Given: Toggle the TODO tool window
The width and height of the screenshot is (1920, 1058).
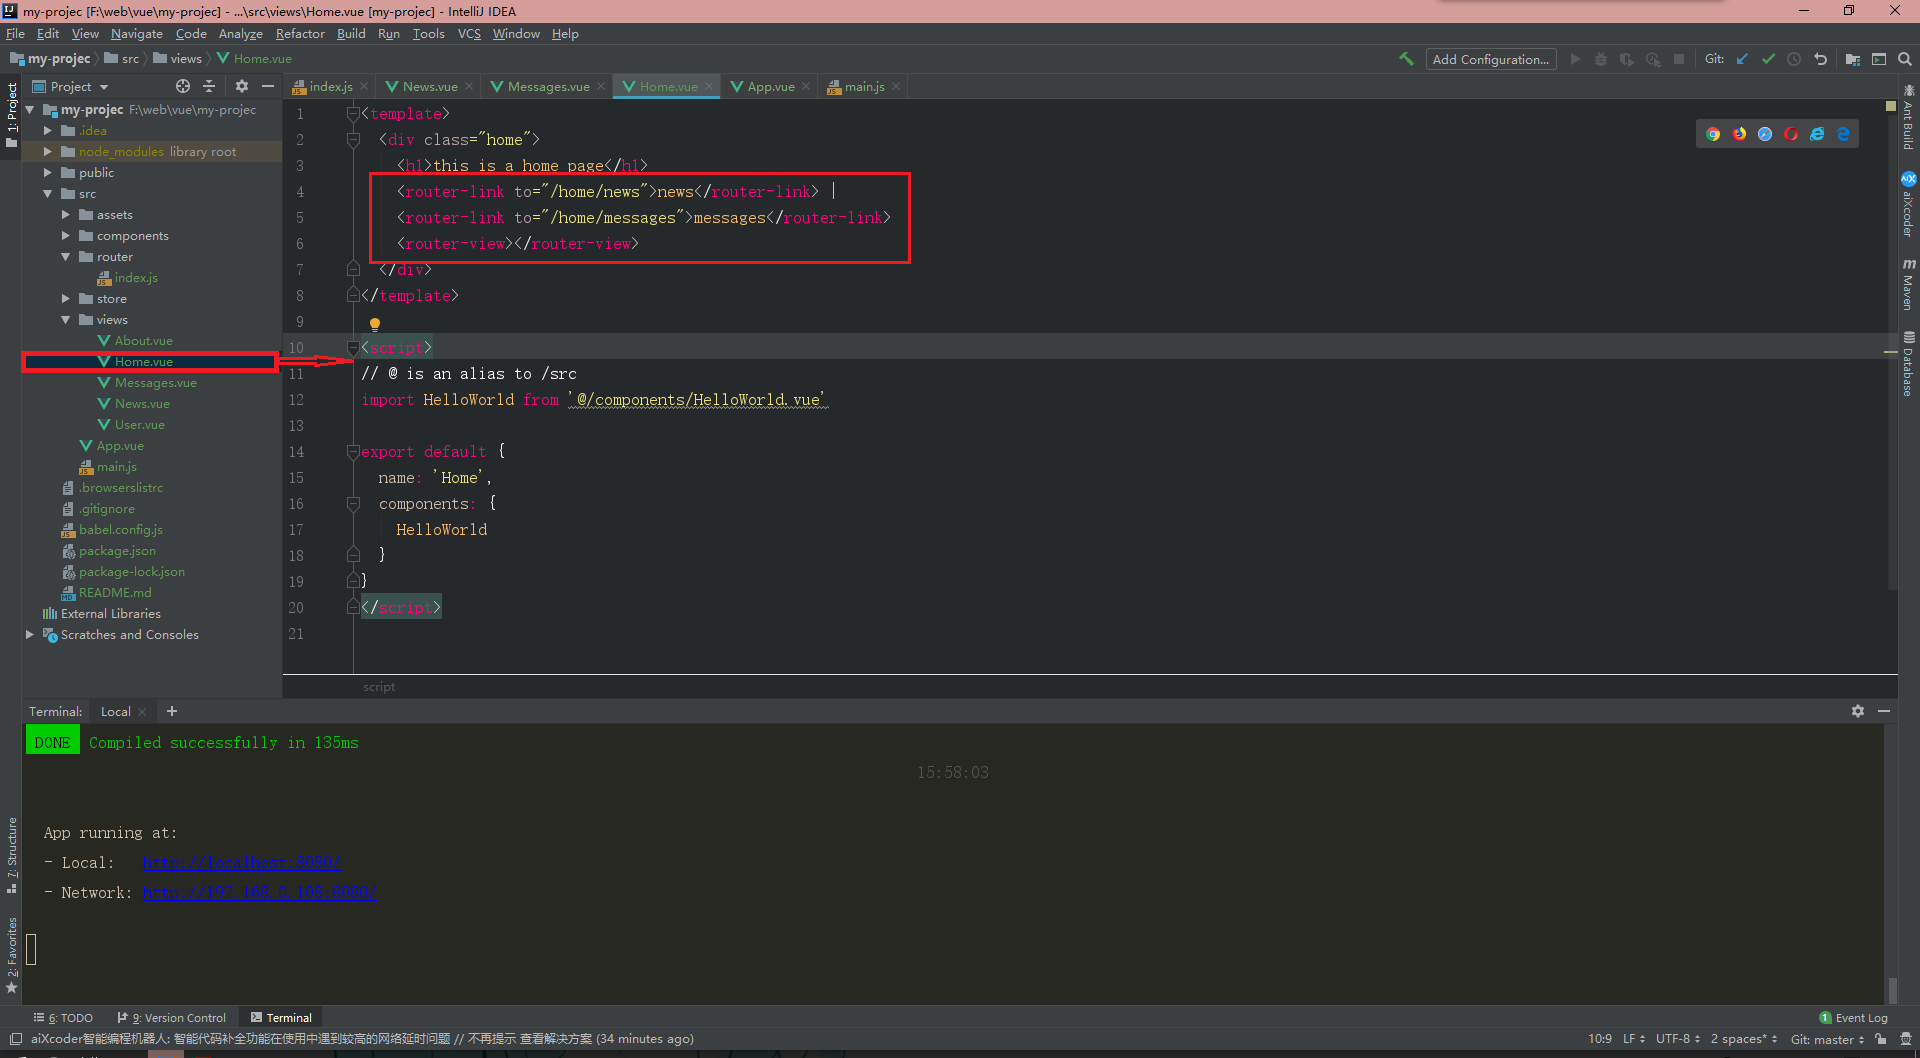Looking at the screenshot, I should tap(63, 1018).
